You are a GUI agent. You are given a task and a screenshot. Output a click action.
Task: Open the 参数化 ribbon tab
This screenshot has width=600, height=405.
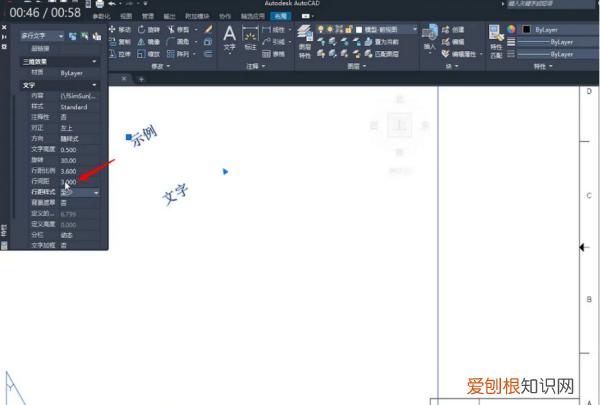[x=101, y=16]
